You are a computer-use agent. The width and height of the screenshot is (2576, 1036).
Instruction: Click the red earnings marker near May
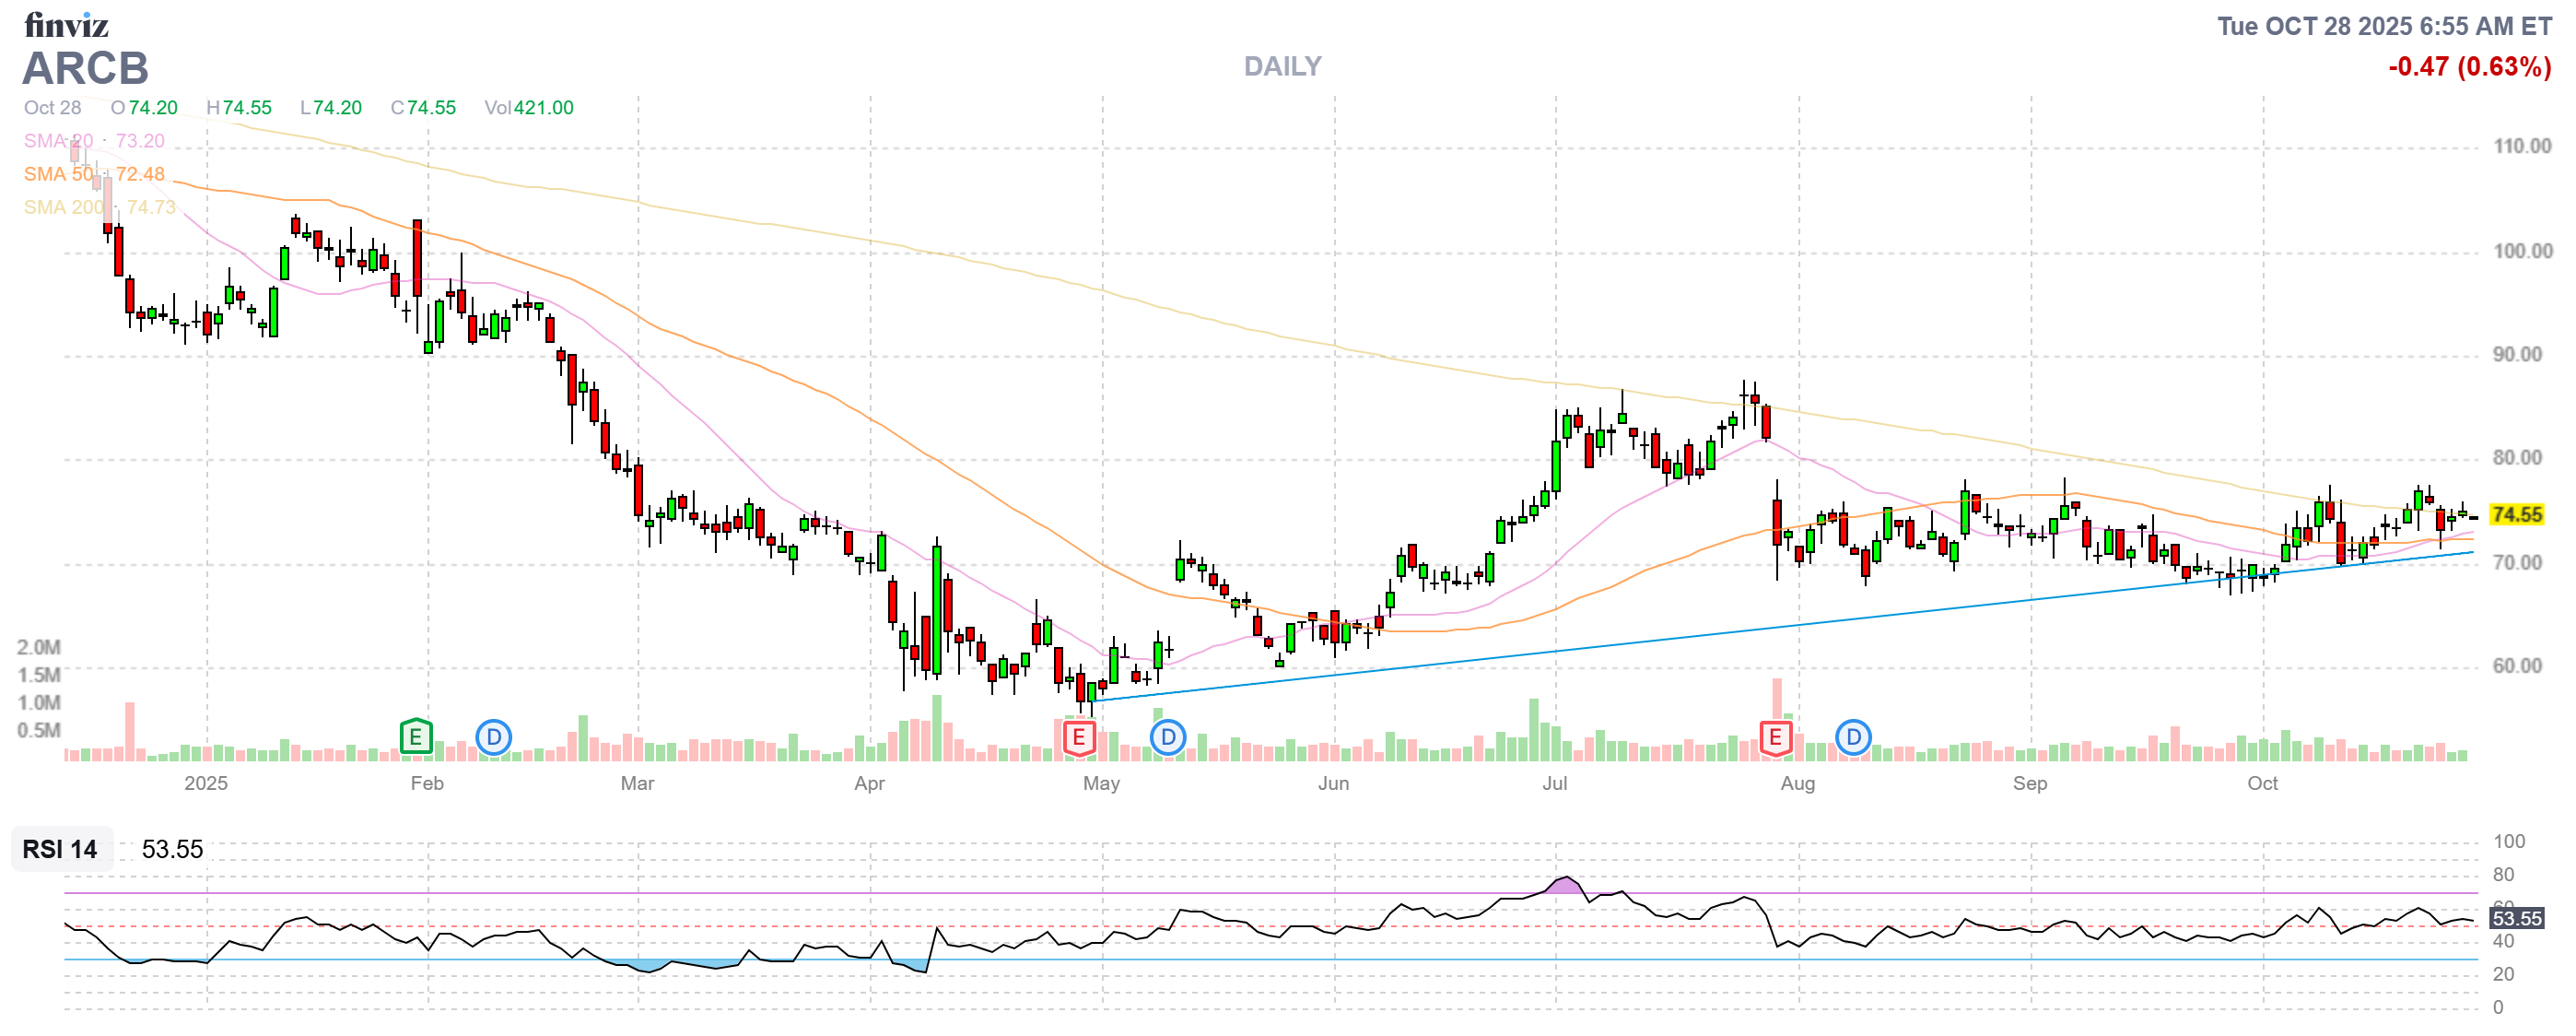pyautogui.click(x=1078, y=738)
